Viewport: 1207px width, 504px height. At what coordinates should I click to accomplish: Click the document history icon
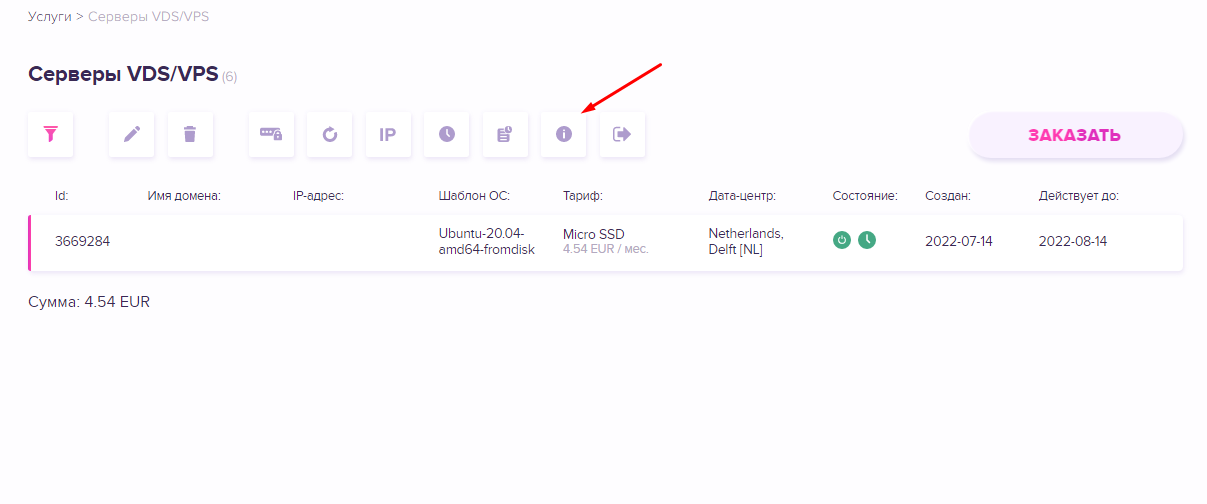505,135
